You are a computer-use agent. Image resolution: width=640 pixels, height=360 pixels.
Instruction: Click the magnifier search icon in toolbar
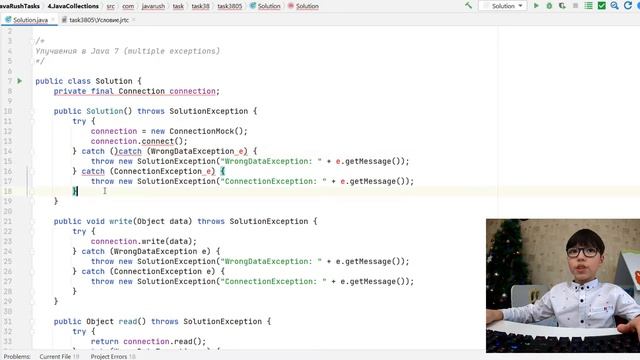(x=615, y=6)
